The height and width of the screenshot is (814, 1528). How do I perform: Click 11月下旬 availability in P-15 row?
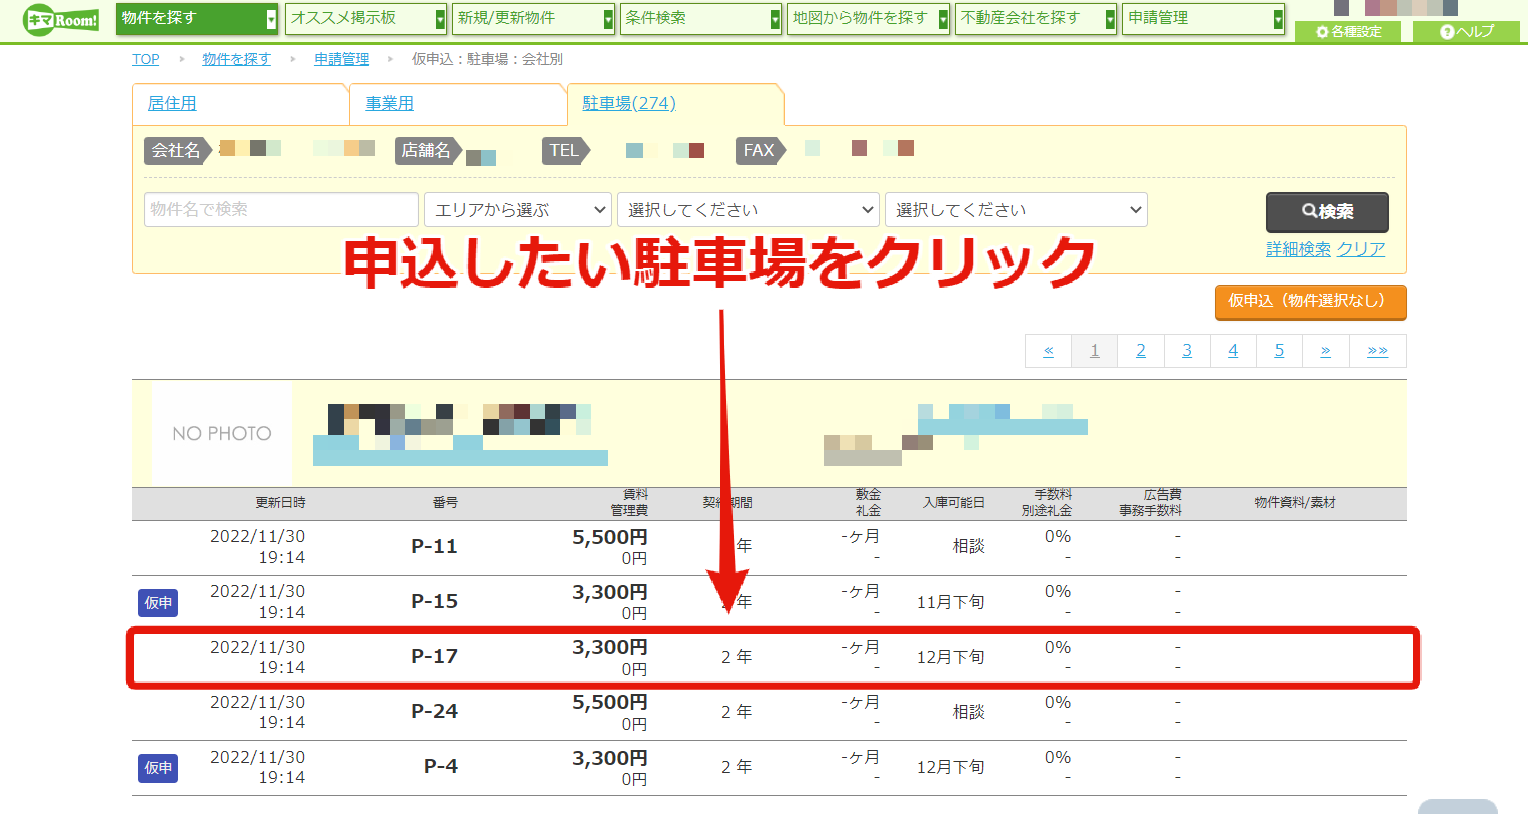click(x=950, y=602)
